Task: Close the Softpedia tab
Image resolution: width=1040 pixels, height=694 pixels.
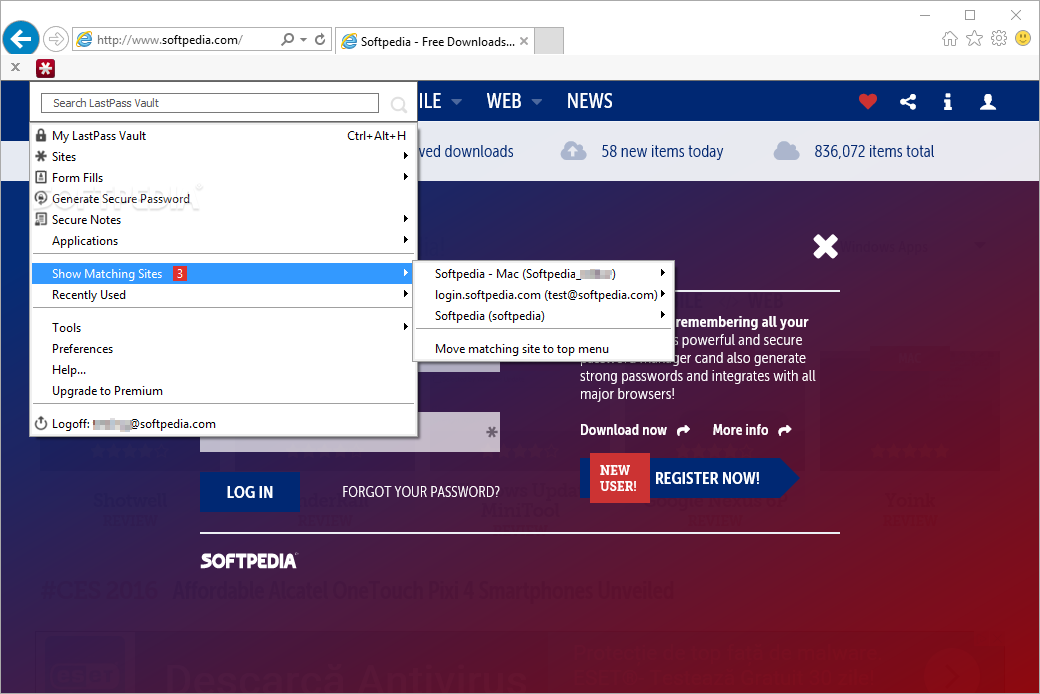Action: 524,41
